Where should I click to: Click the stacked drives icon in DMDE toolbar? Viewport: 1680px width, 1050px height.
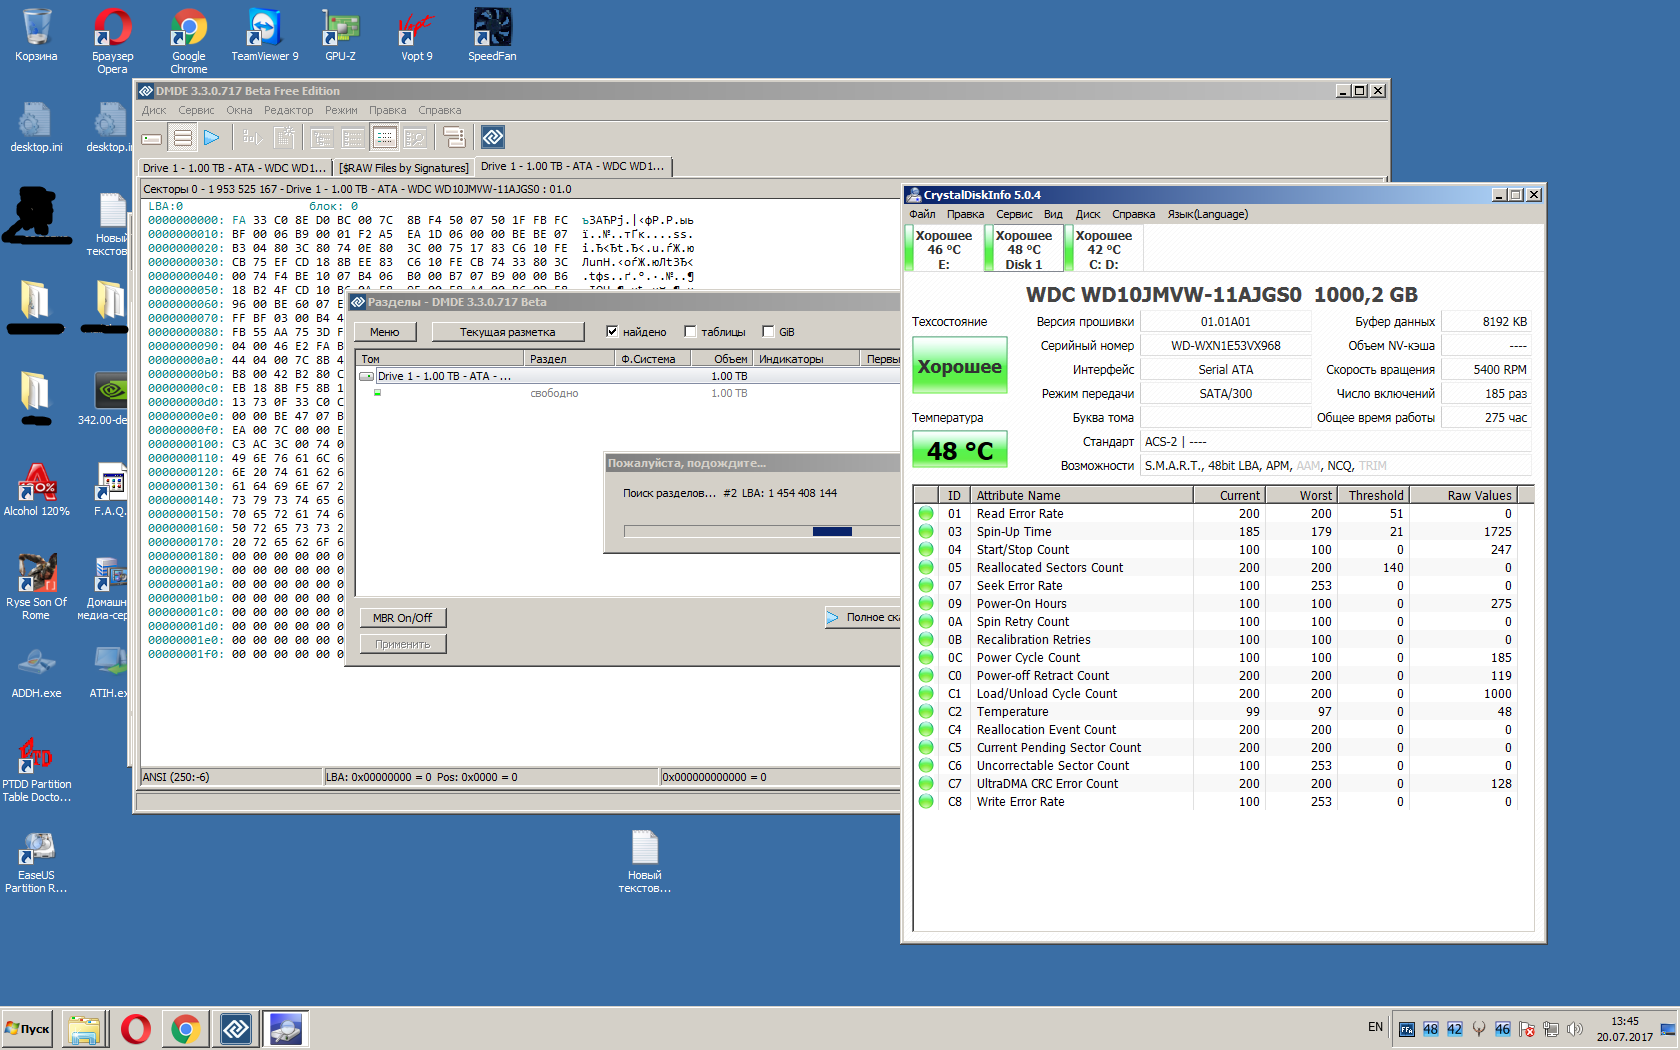click(x=454, y=138)
